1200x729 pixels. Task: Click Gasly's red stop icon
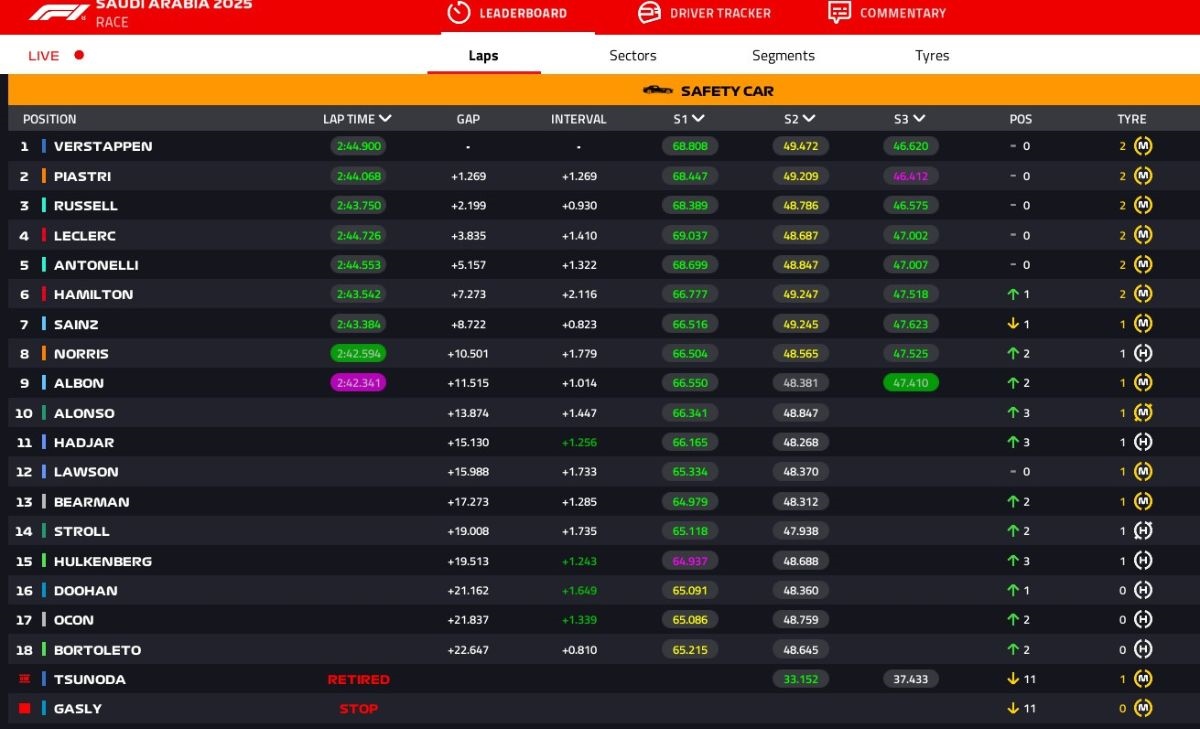click(x=24, y=709)
